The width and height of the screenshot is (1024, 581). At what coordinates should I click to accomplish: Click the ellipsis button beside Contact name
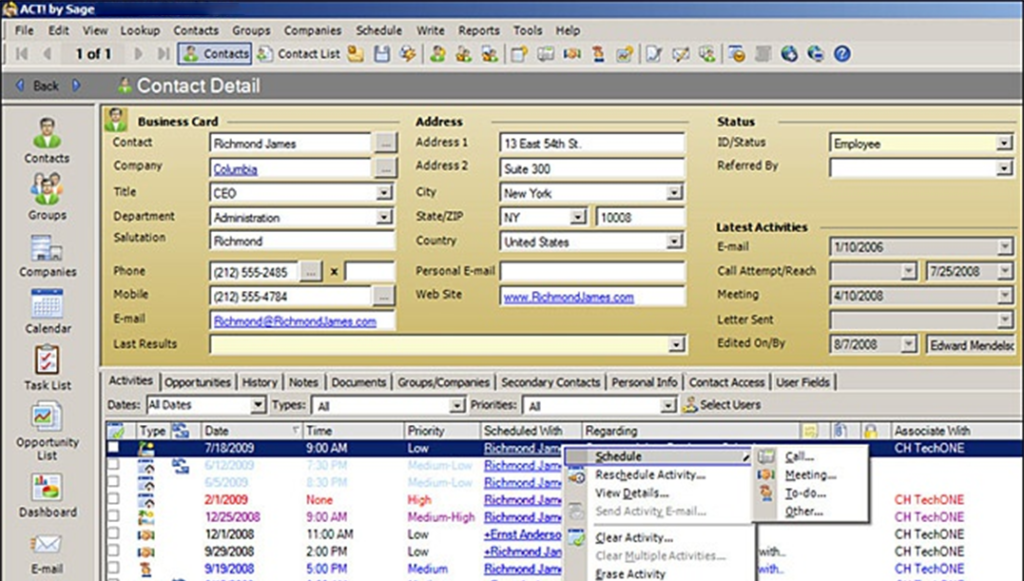click(385, 142)
